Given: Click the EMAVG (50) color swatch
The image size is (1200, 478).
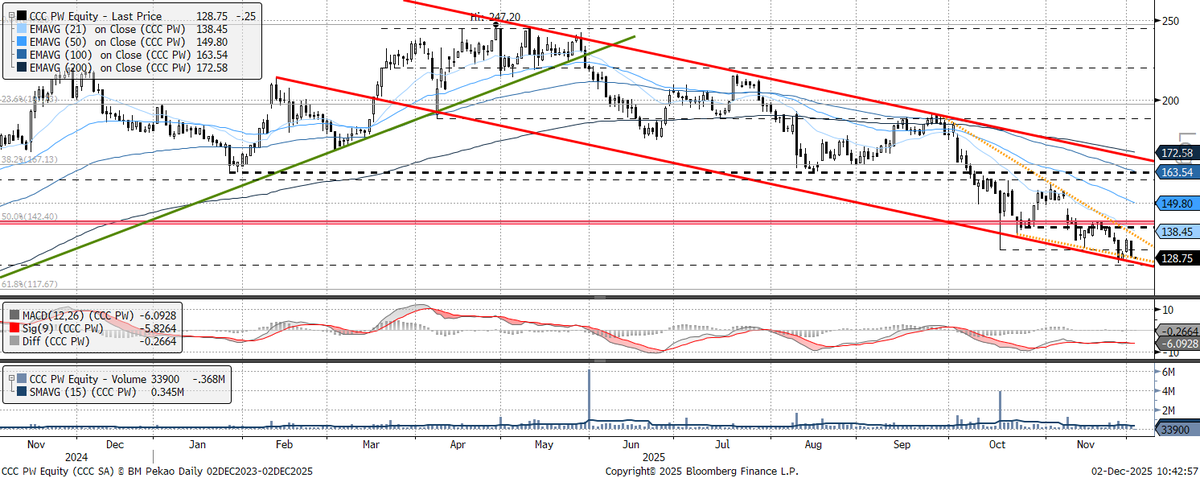Looking at the screenshot, I should click(x=24, y=43).
